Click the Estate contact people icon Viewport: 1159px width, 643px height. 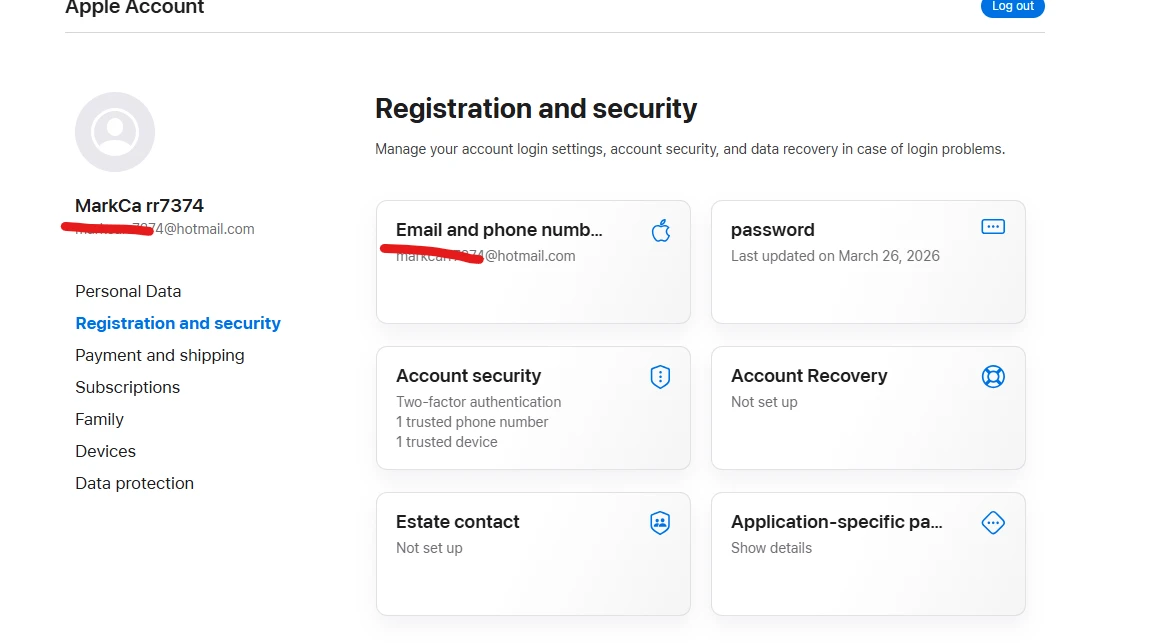(x=660, y=523)
